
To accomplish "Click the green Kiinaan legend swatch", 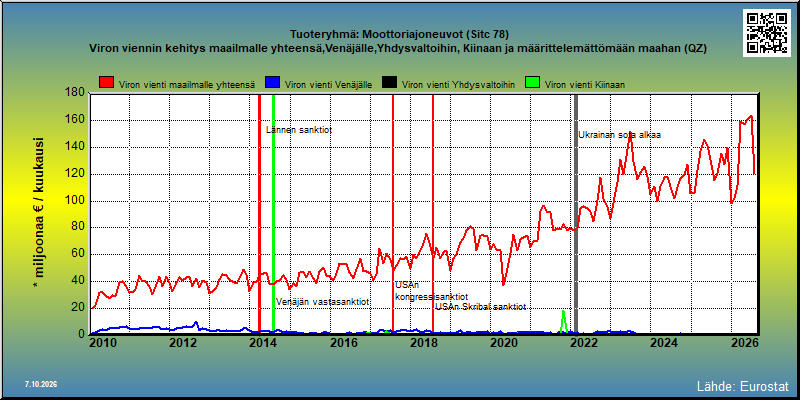I will point(533,83).
